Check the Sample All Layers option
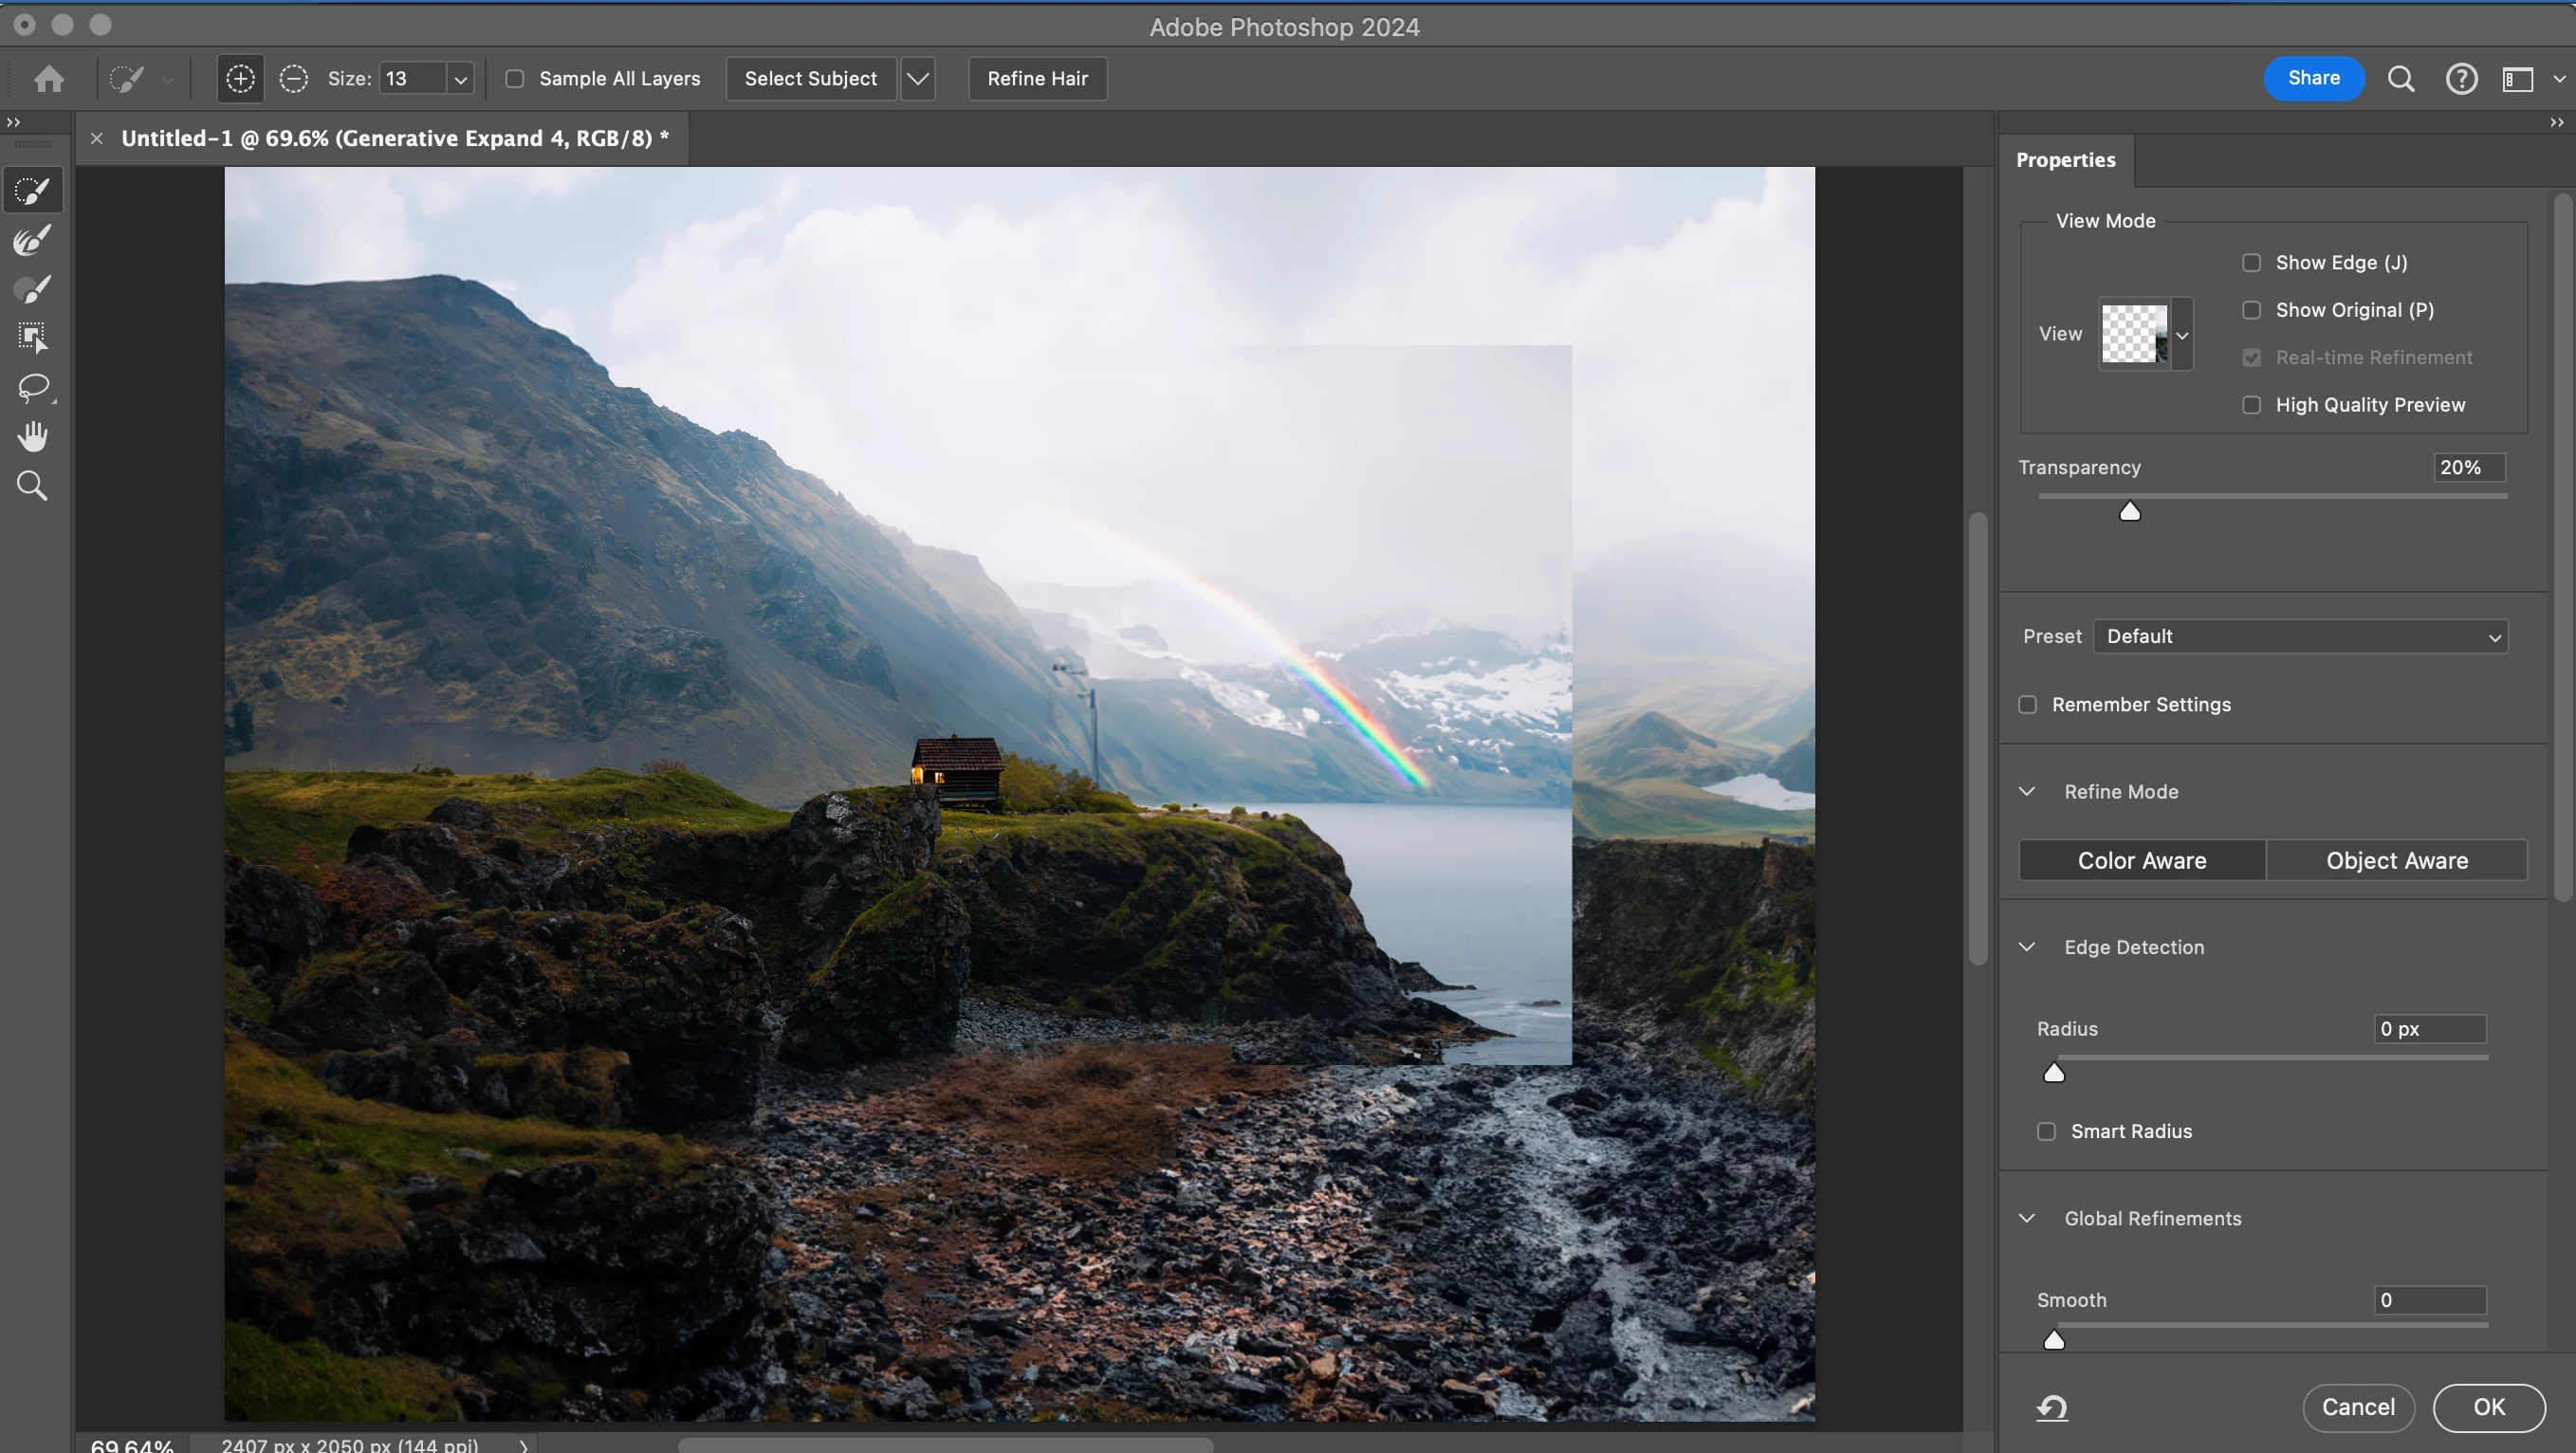The width and height of the screenshot is (2576, 1453). pos(515,79)
